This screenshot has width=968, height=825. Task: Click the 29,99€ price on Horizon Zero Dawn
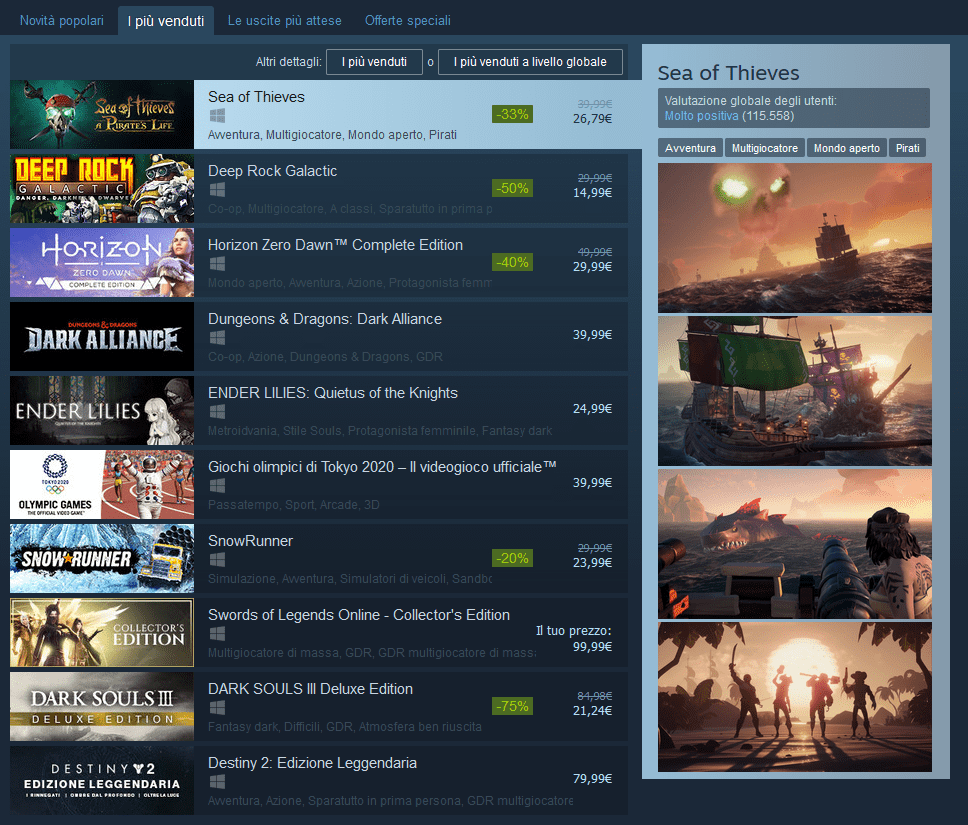[x=592, y=267]
